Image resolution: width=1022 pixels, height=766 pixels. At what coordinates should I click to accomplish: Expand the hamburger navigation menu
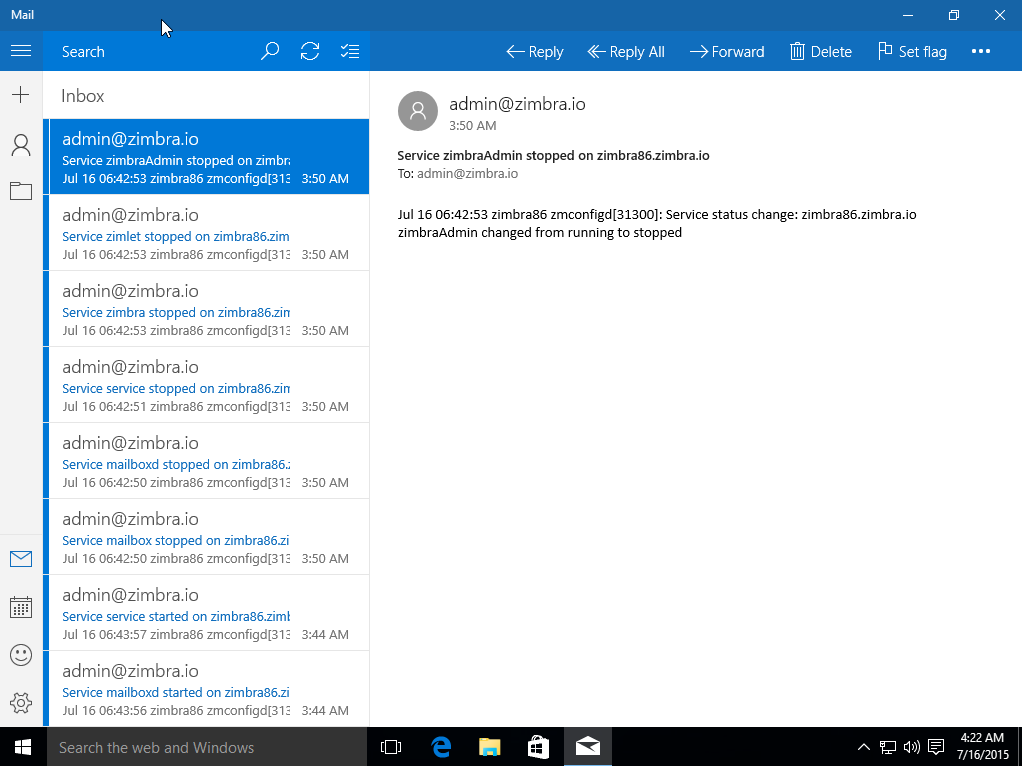click(21, 52)
